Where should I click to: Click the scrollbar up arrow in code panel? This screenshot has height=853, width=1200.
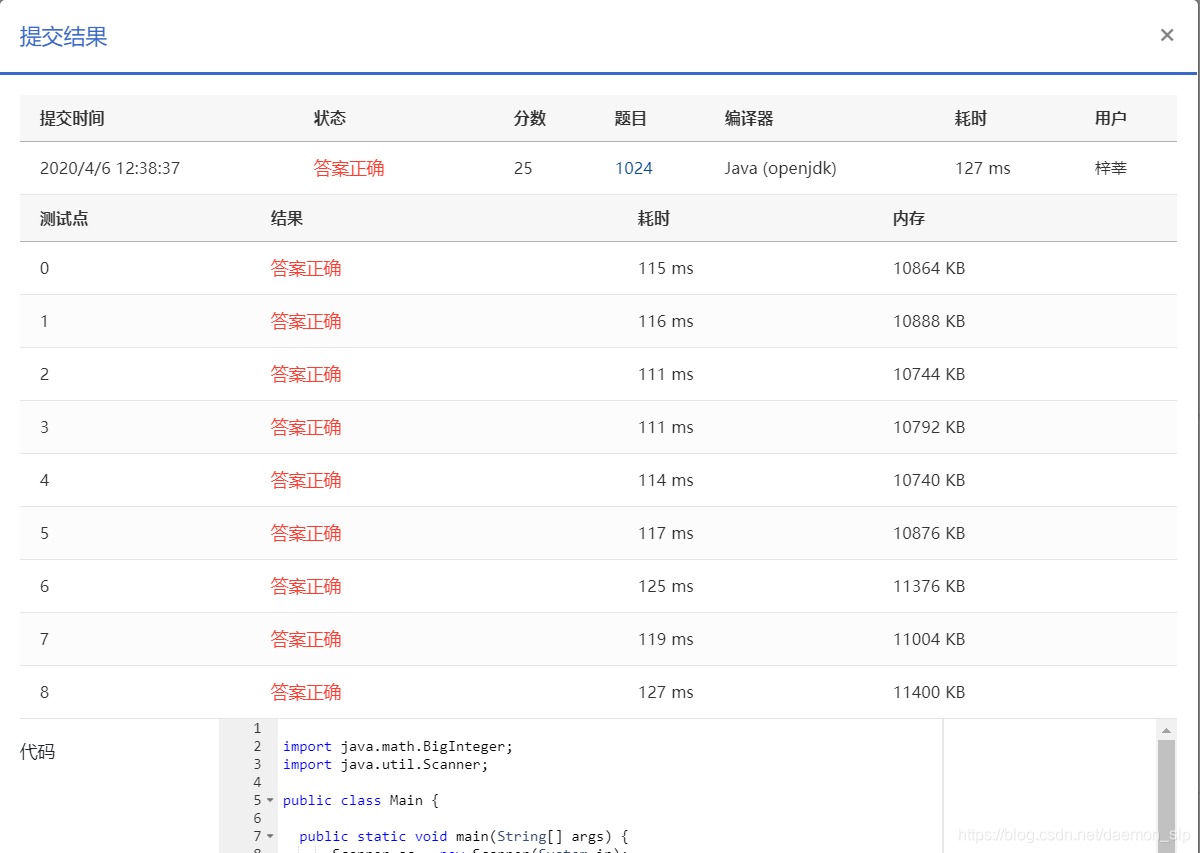[x=1166, y=731]
